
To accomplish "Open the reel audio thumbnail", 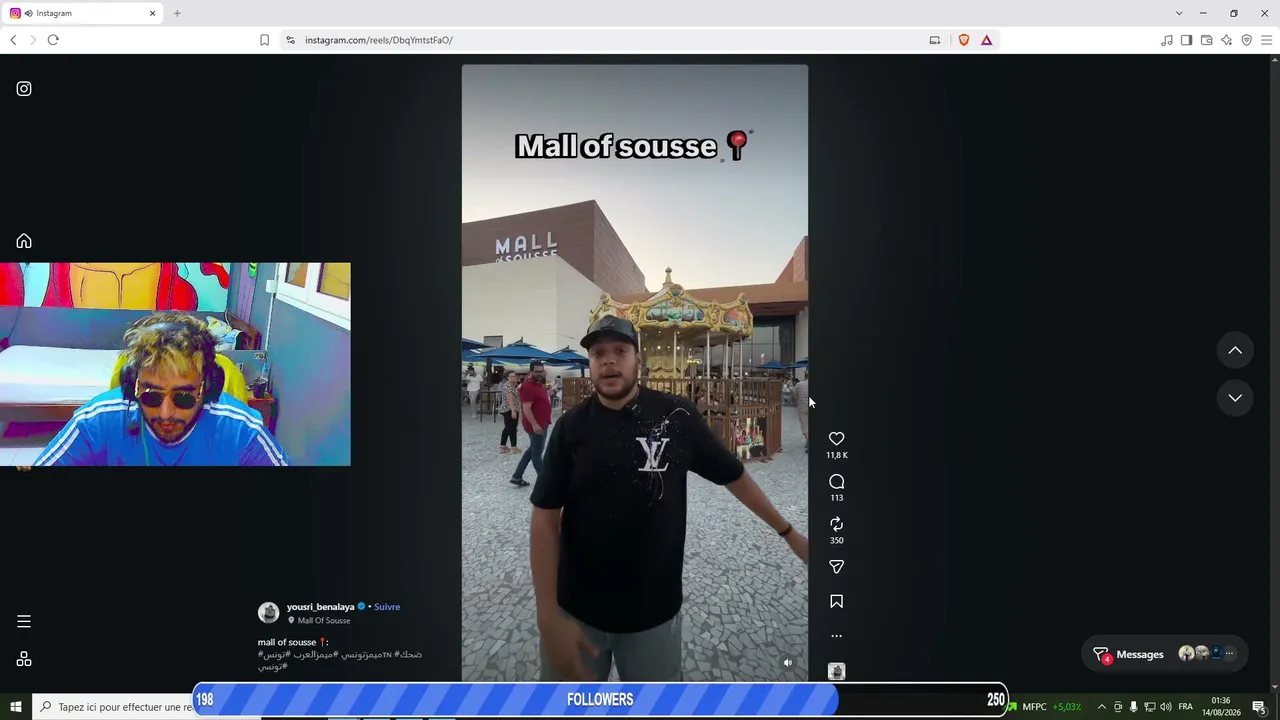I will pos(837,671).
